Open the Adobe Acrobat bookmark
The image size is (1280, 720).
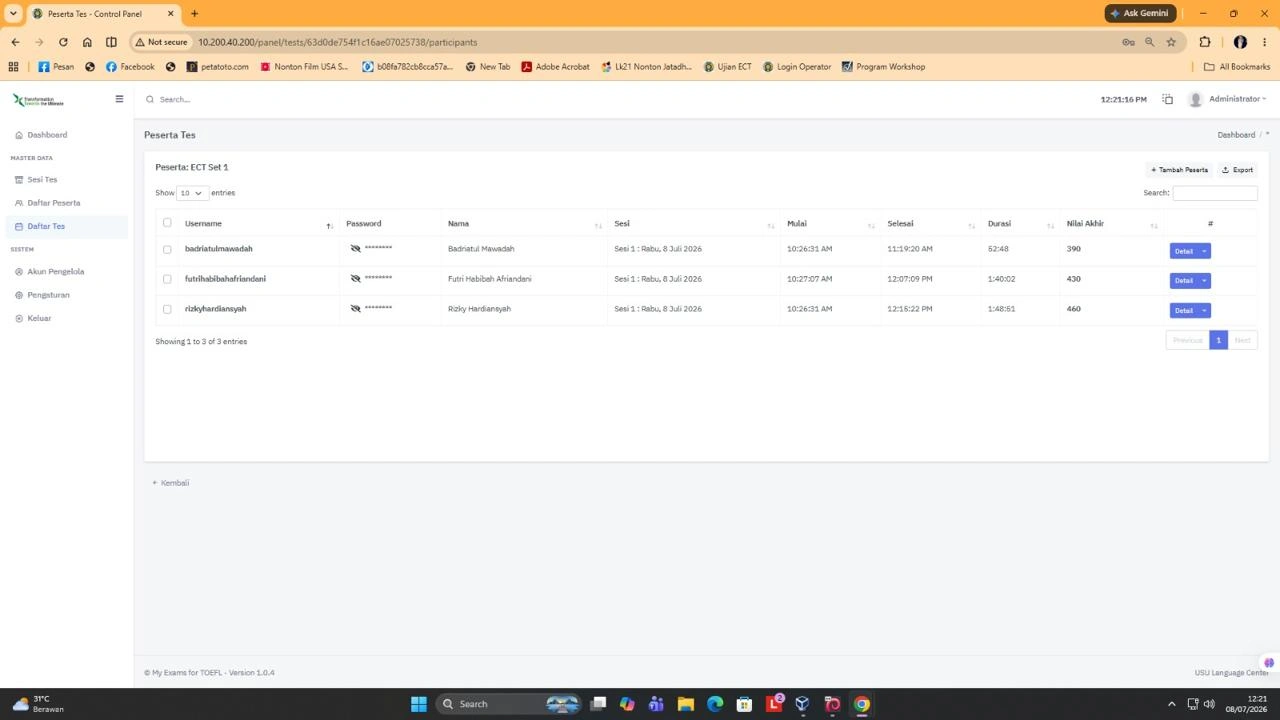pyautogui.click(x=555, y=67)
